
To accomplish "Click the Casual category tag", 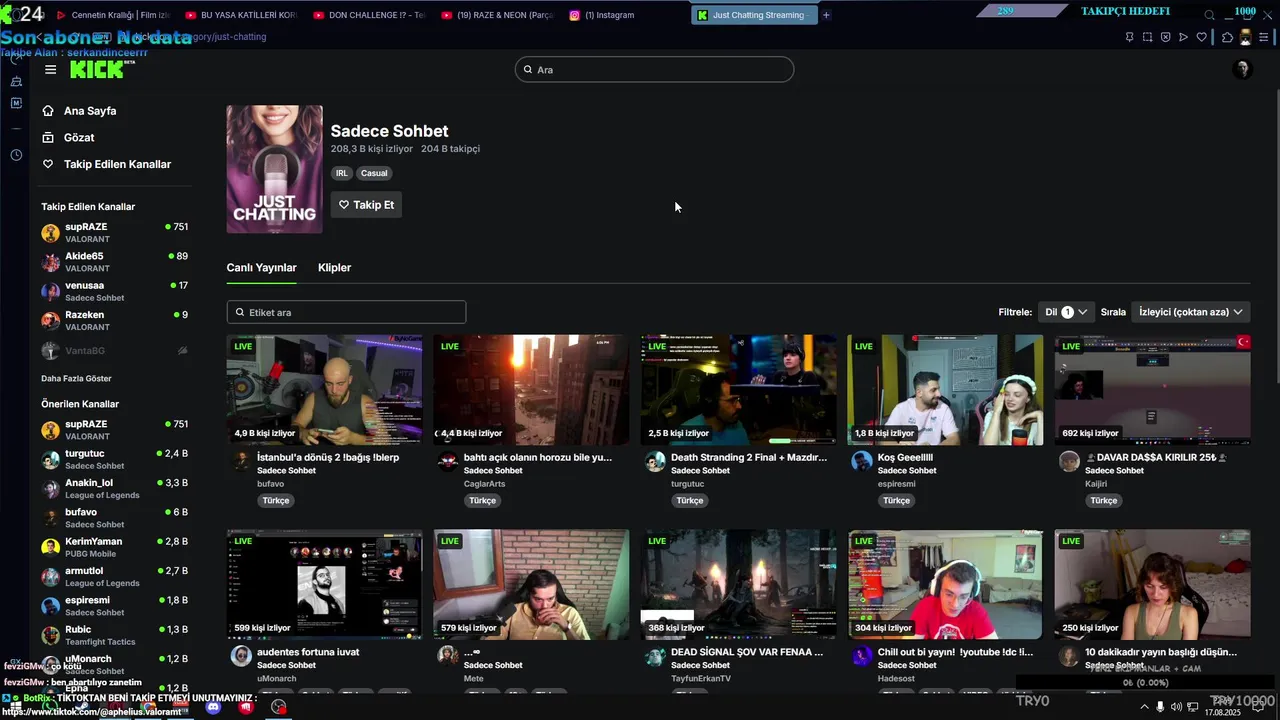I will [x=374, y=173].
